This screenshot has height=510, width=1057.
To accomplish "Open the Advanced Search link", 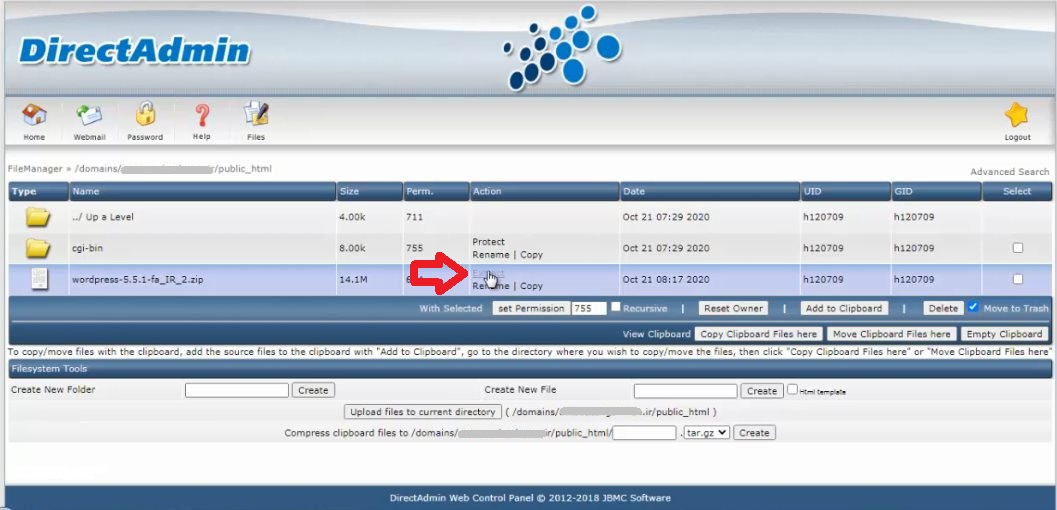I will (x=1009, y=172).
